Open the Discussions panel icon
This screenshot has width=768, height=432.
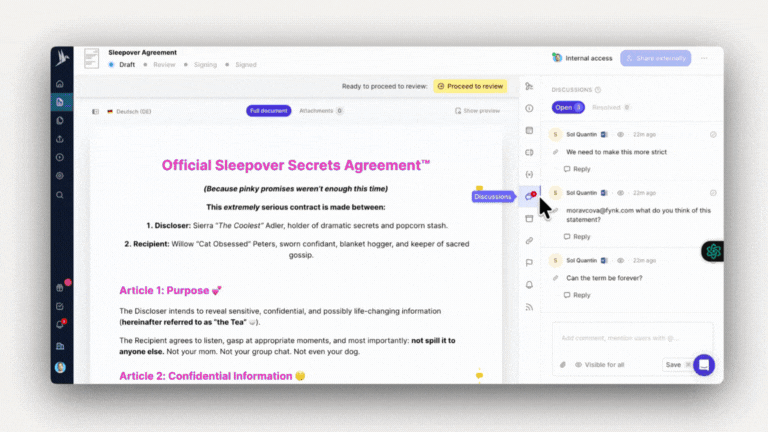529,196
